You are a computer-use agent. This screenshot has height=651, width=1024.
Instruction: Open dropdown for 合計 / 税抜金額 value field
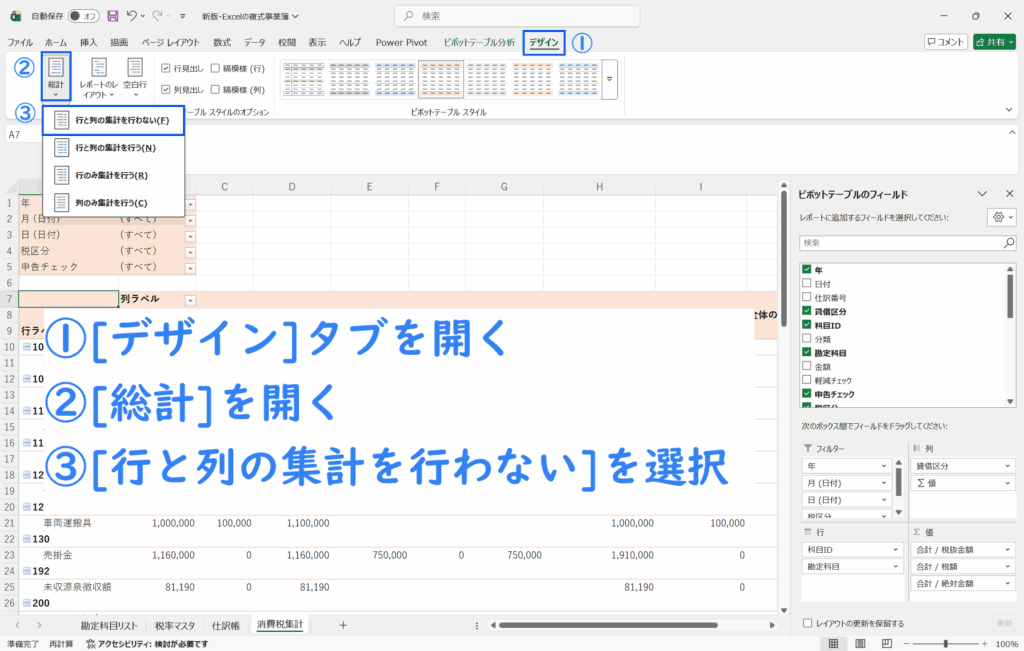coord(1009,549)
